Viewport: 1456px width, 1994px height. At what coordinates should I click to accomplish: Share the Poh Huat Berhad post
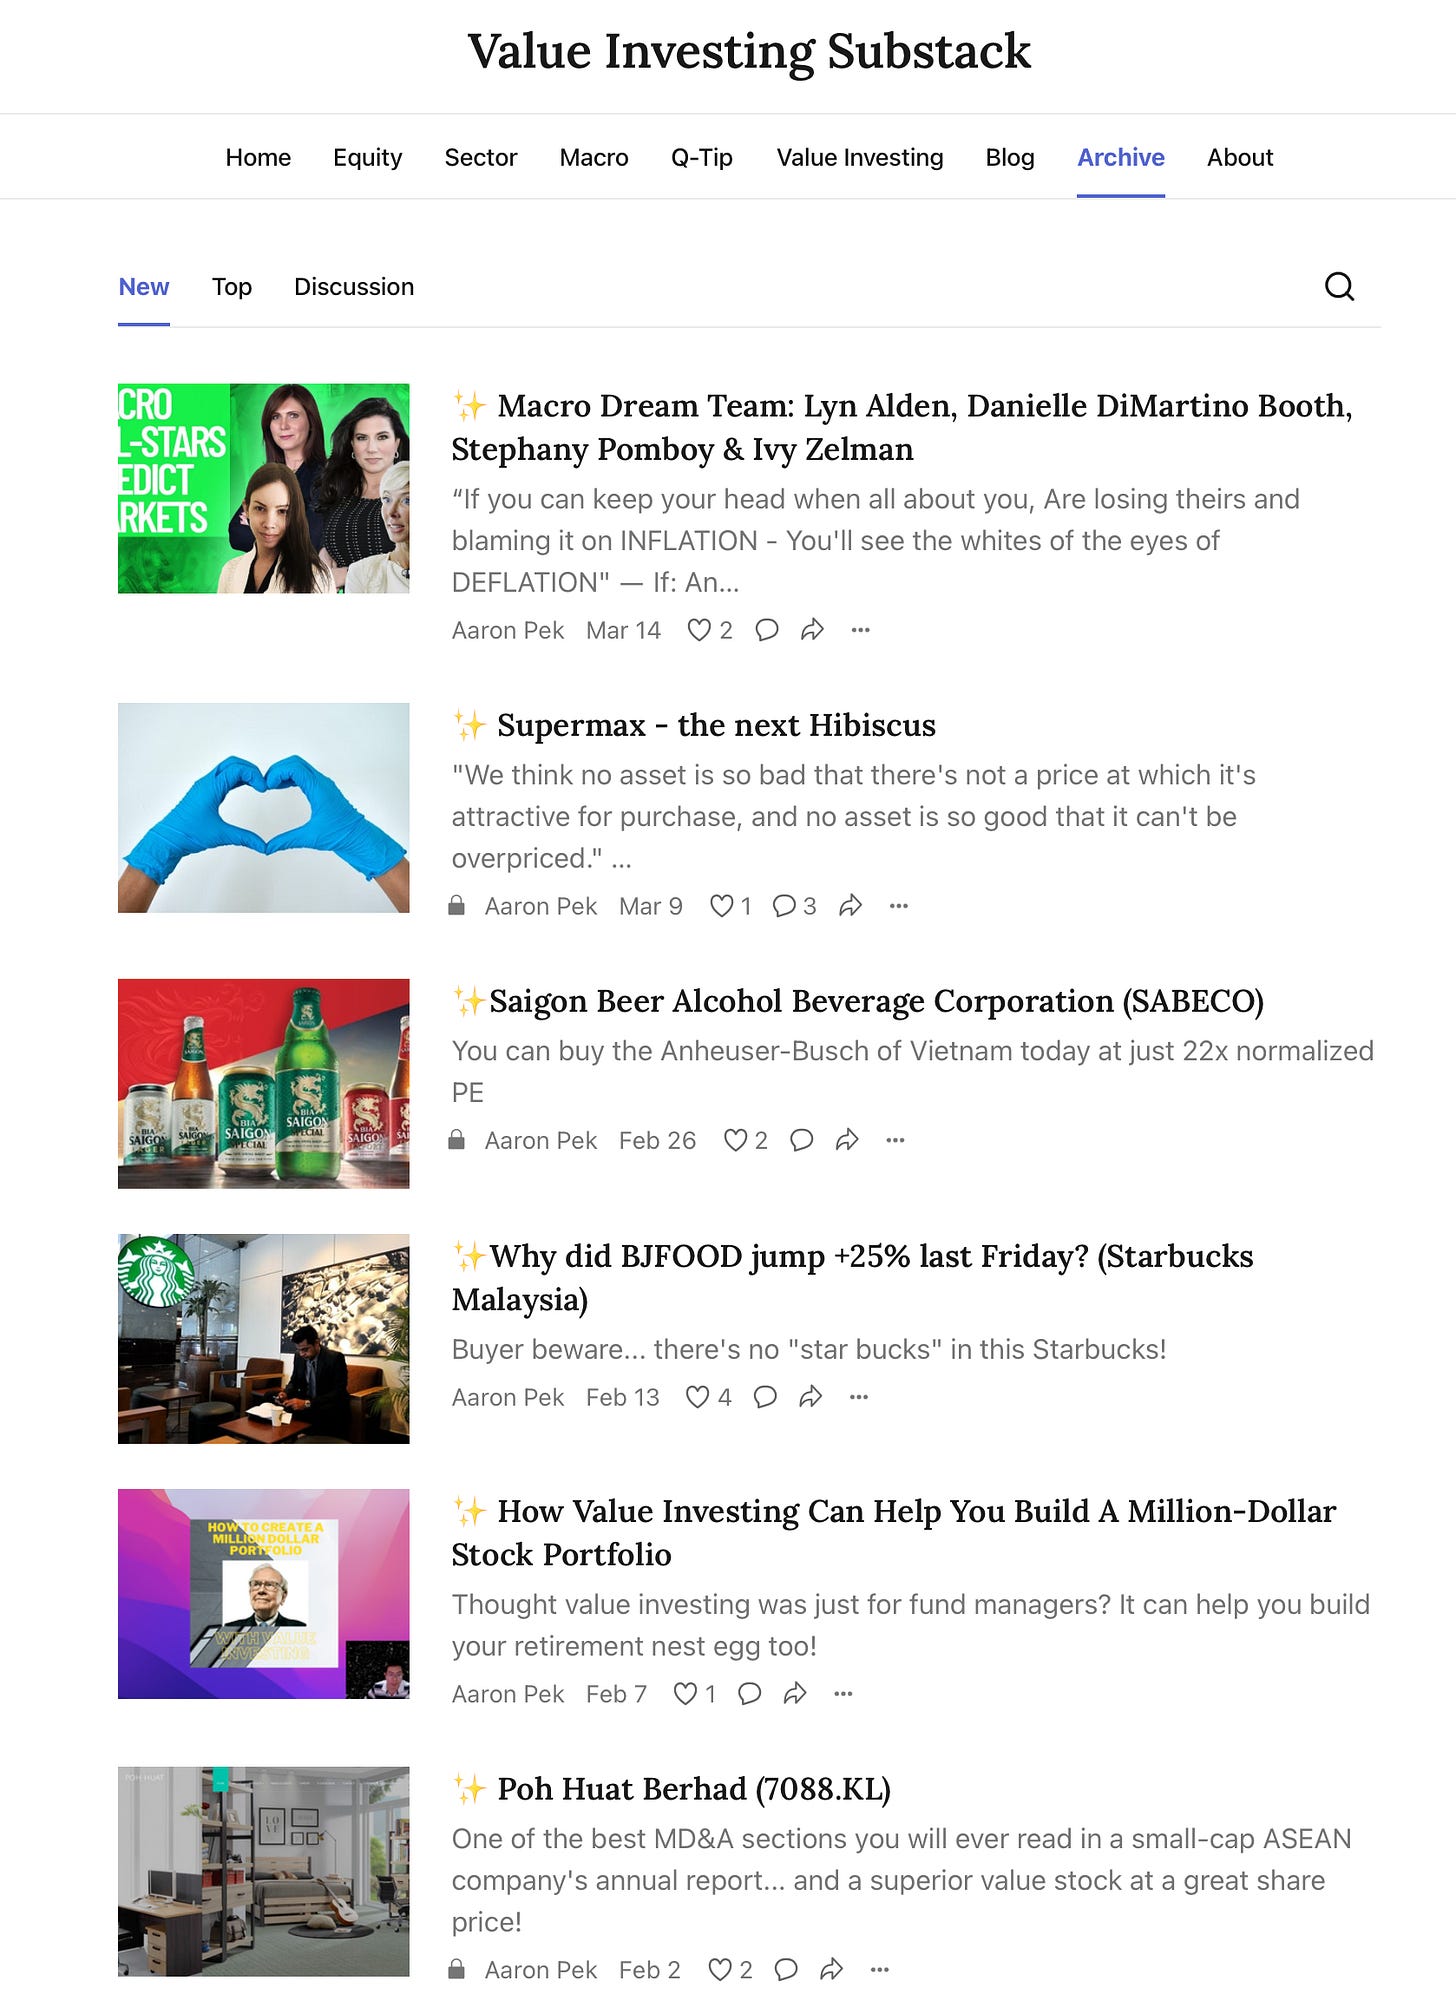(832, 1970)
